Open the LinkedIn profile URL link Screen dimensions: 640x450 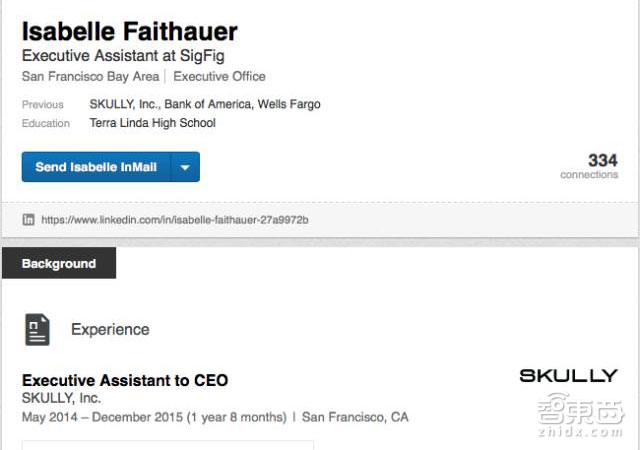coord(175,219)
